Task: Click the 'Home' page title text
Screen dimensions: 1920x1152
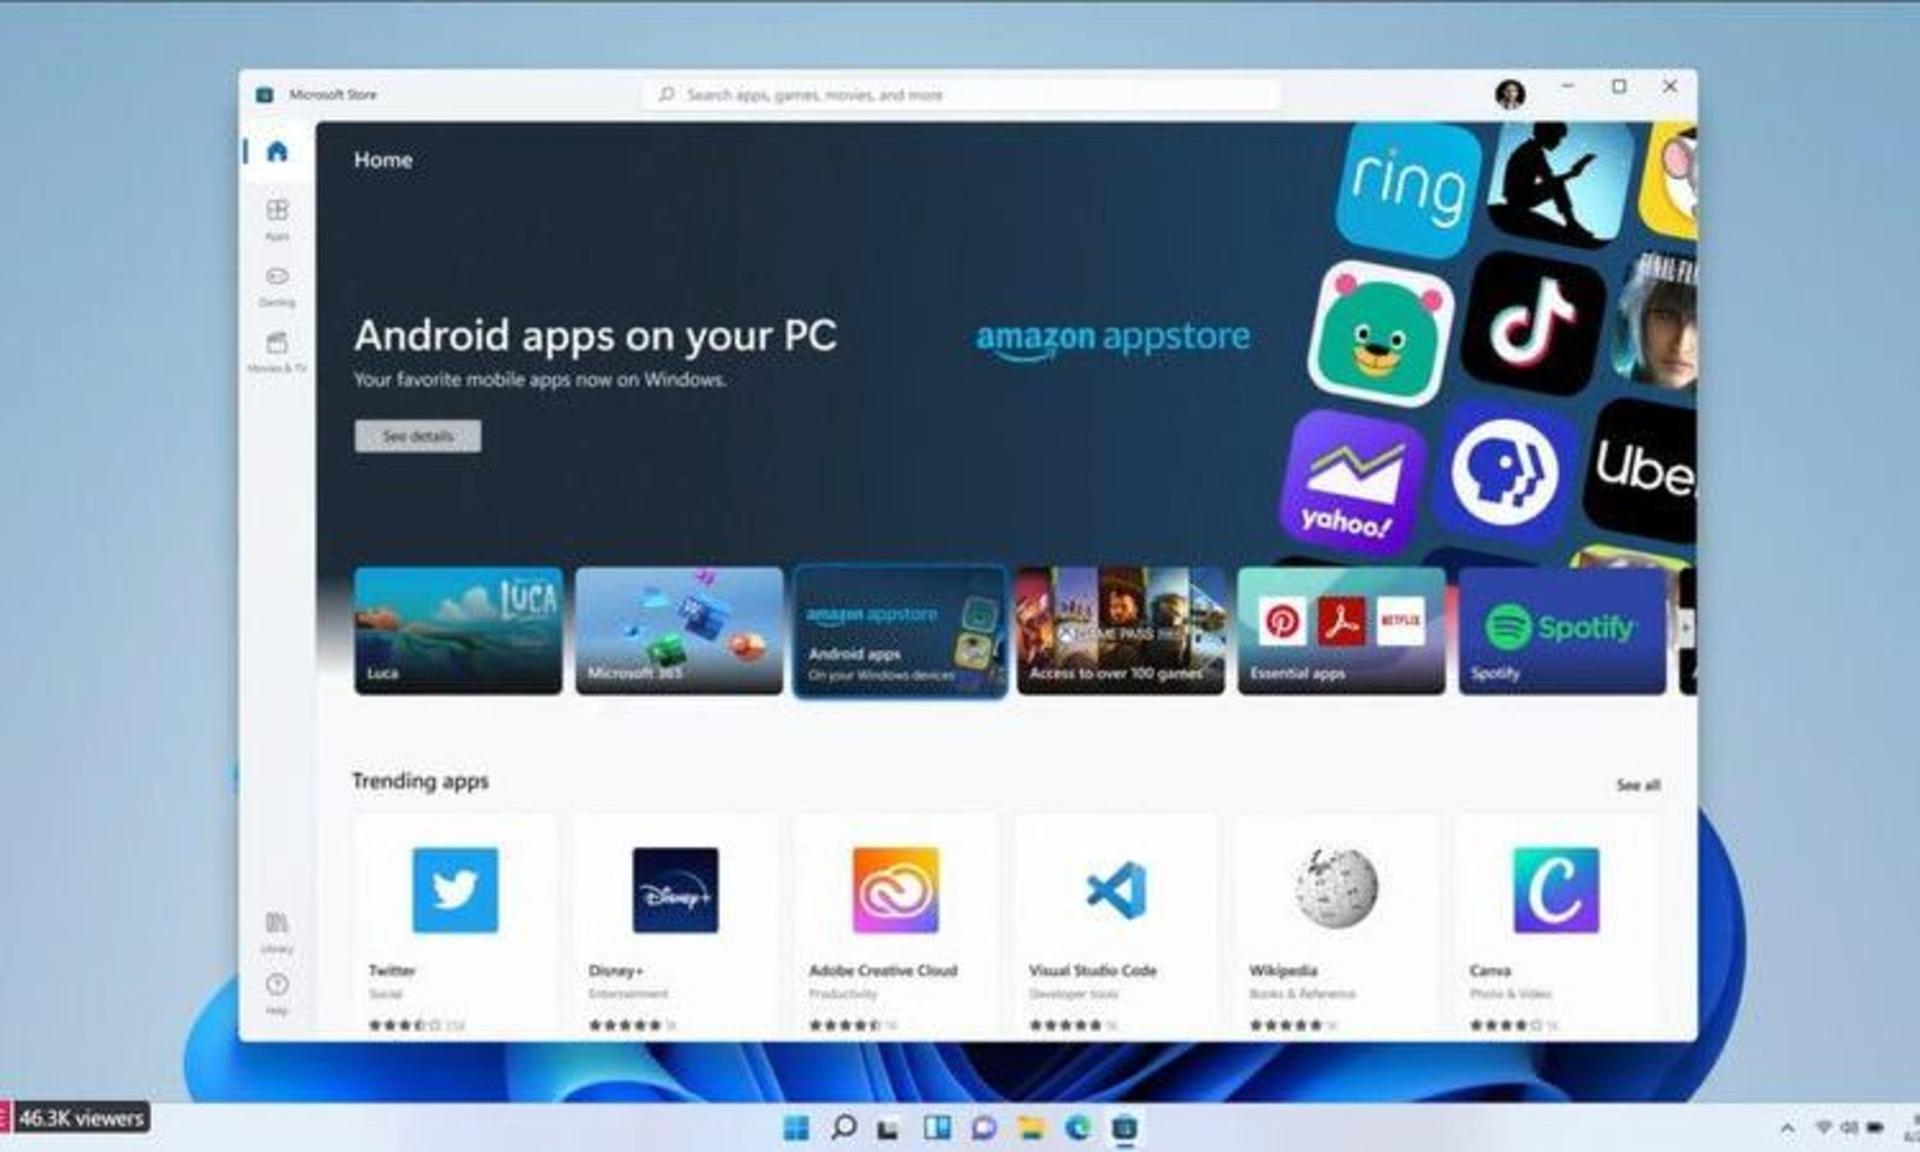Action: [383, 160]
